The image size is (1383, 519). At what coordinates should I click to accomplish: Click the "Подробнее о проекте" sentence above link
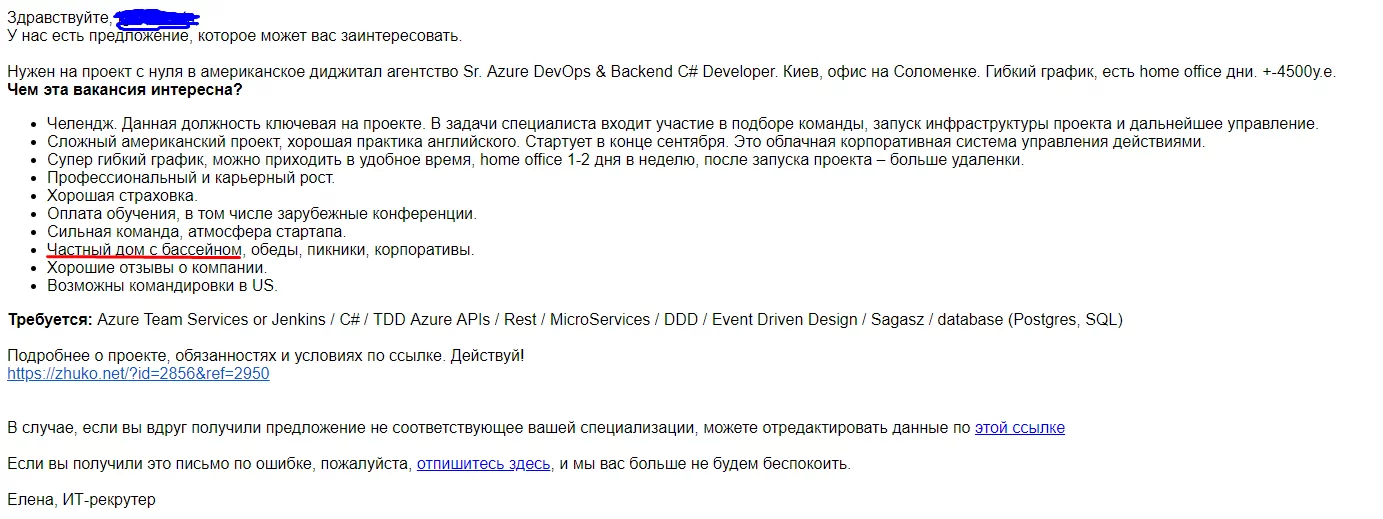265,356
